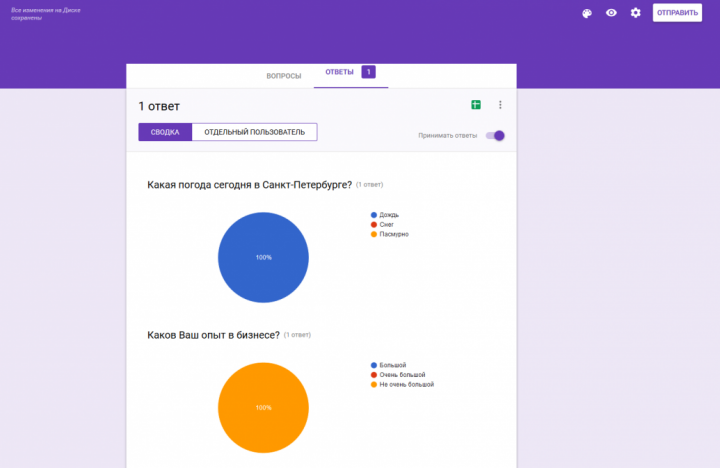Click the blue Дождь legend dot
720x468 pixels.
click(x=374, y=215)
